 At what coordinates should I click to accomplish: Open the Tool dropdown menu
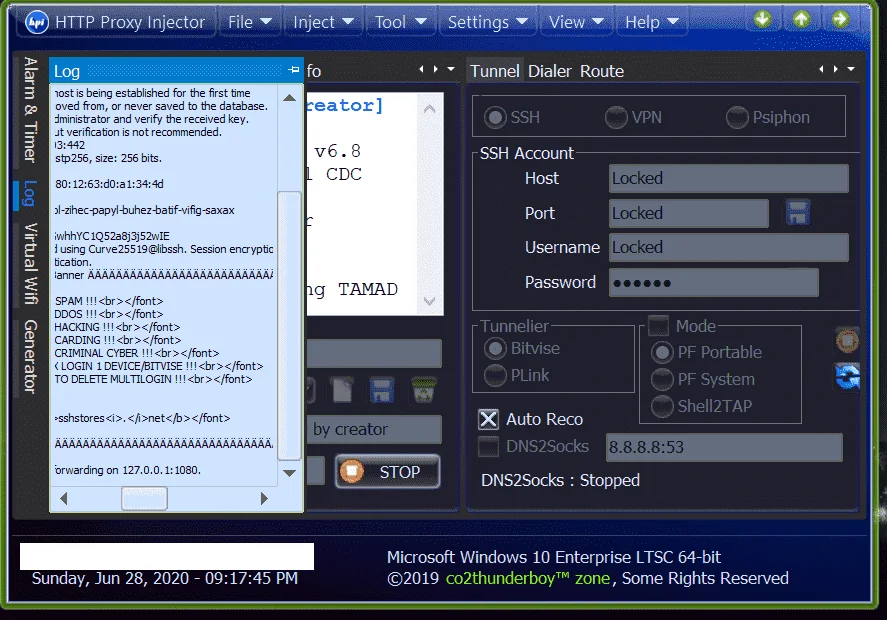click(401, 22)
